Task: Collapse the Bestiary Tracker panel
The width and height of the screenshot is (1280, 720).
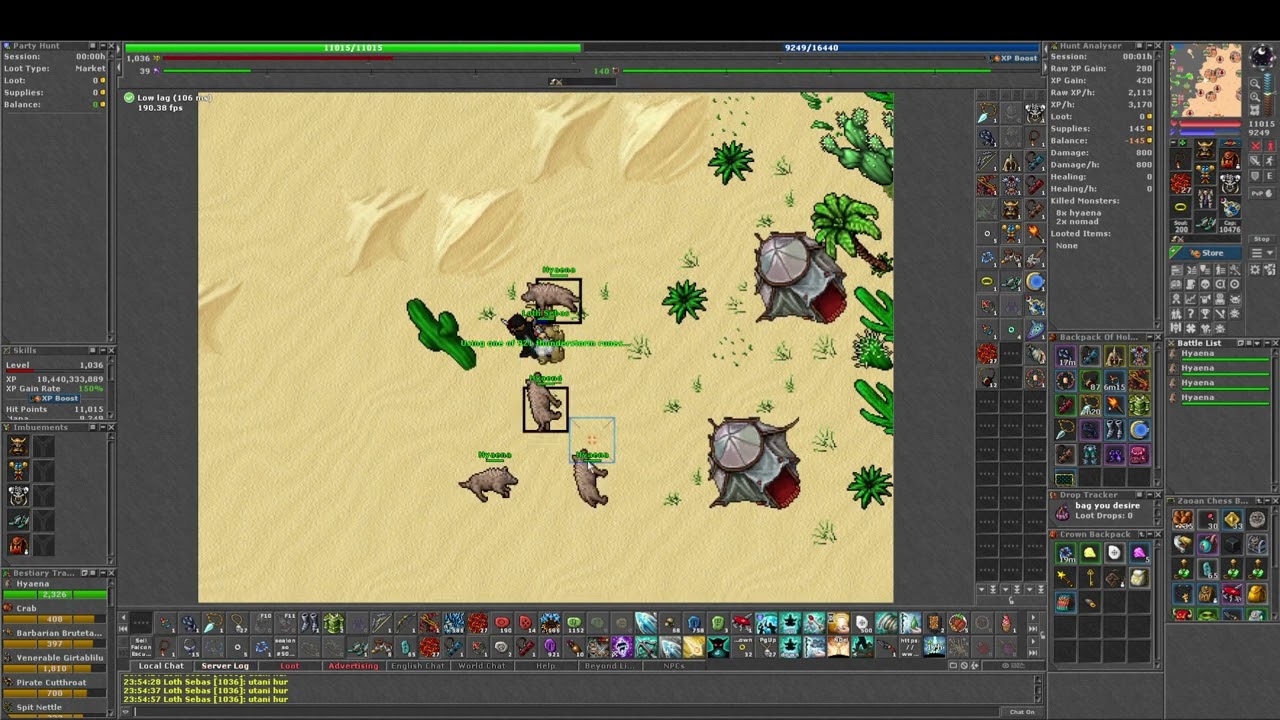Action: [x=103, y=573]
